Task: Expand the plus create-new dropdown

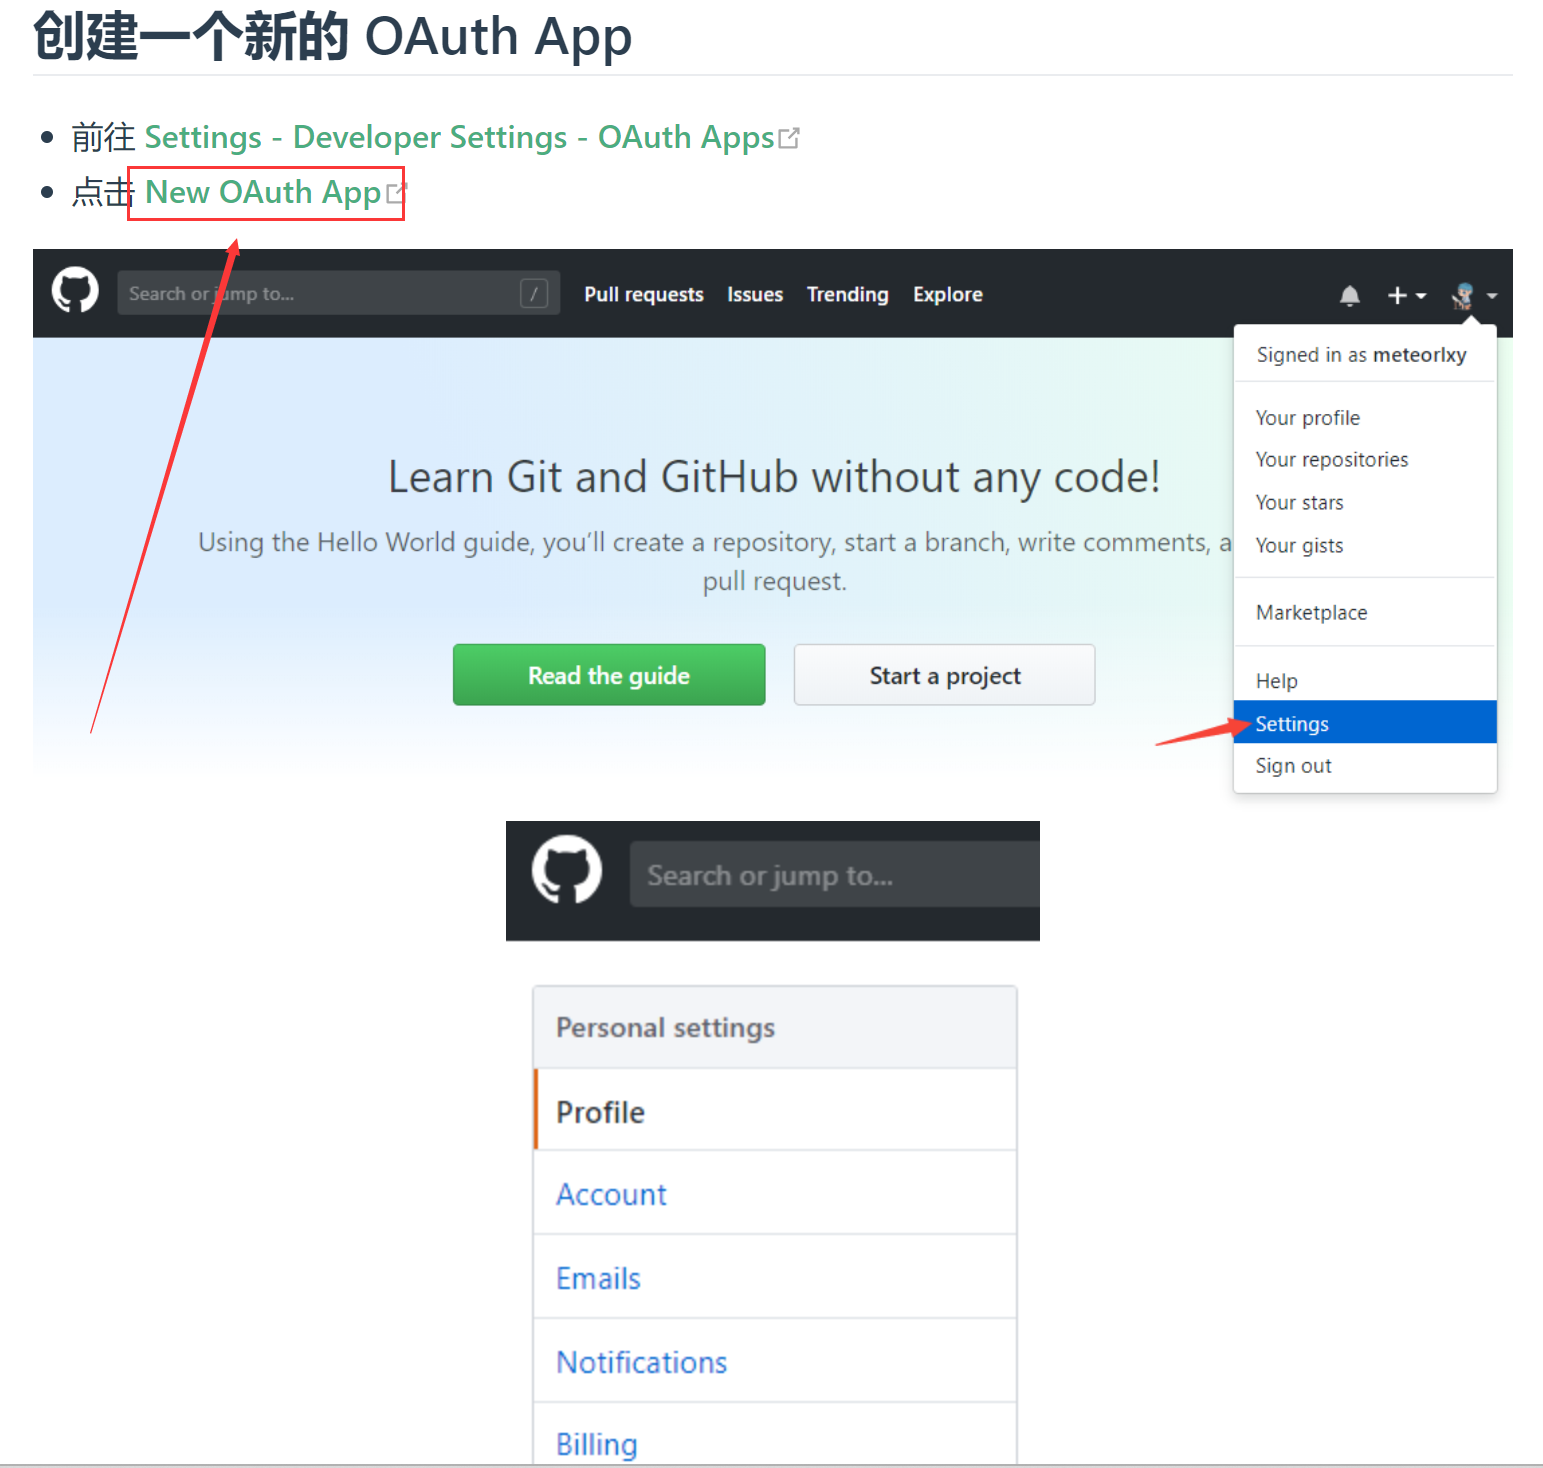Action: [x=1405, y=295]
